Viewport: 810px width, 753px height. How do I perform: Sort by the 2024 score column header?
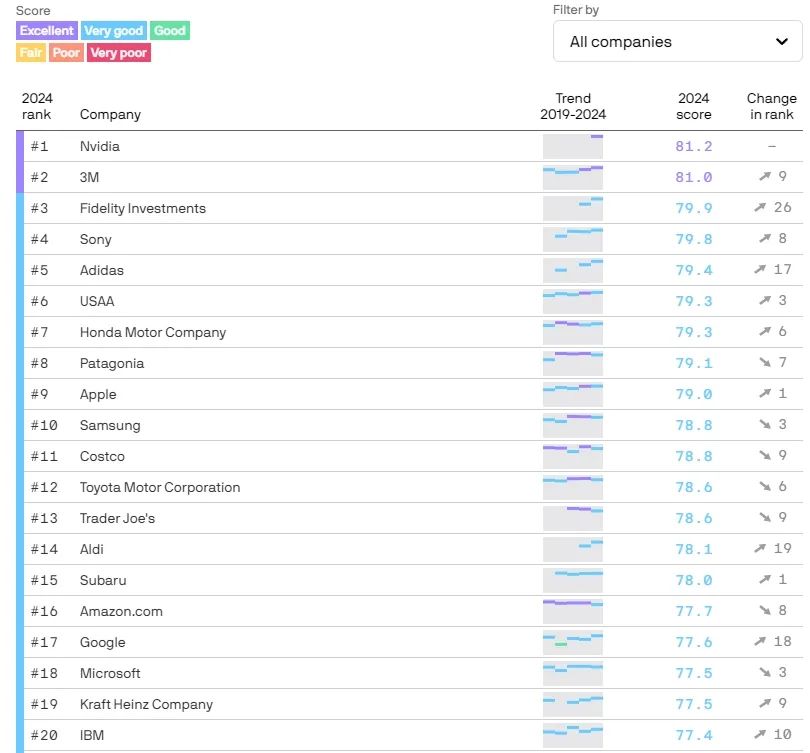click(693, 106)
